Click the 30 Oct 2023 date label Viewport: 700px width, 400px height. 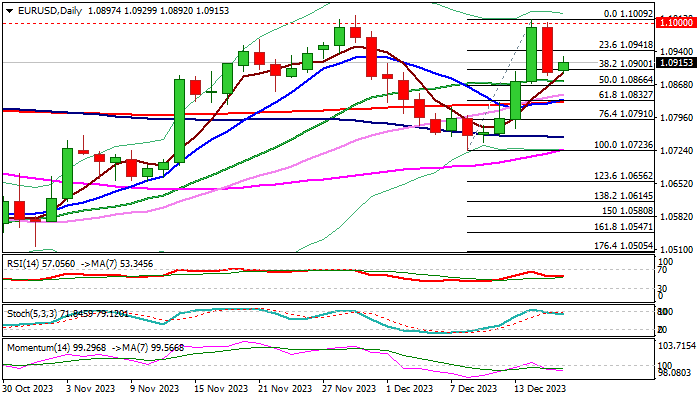(30, 388)
